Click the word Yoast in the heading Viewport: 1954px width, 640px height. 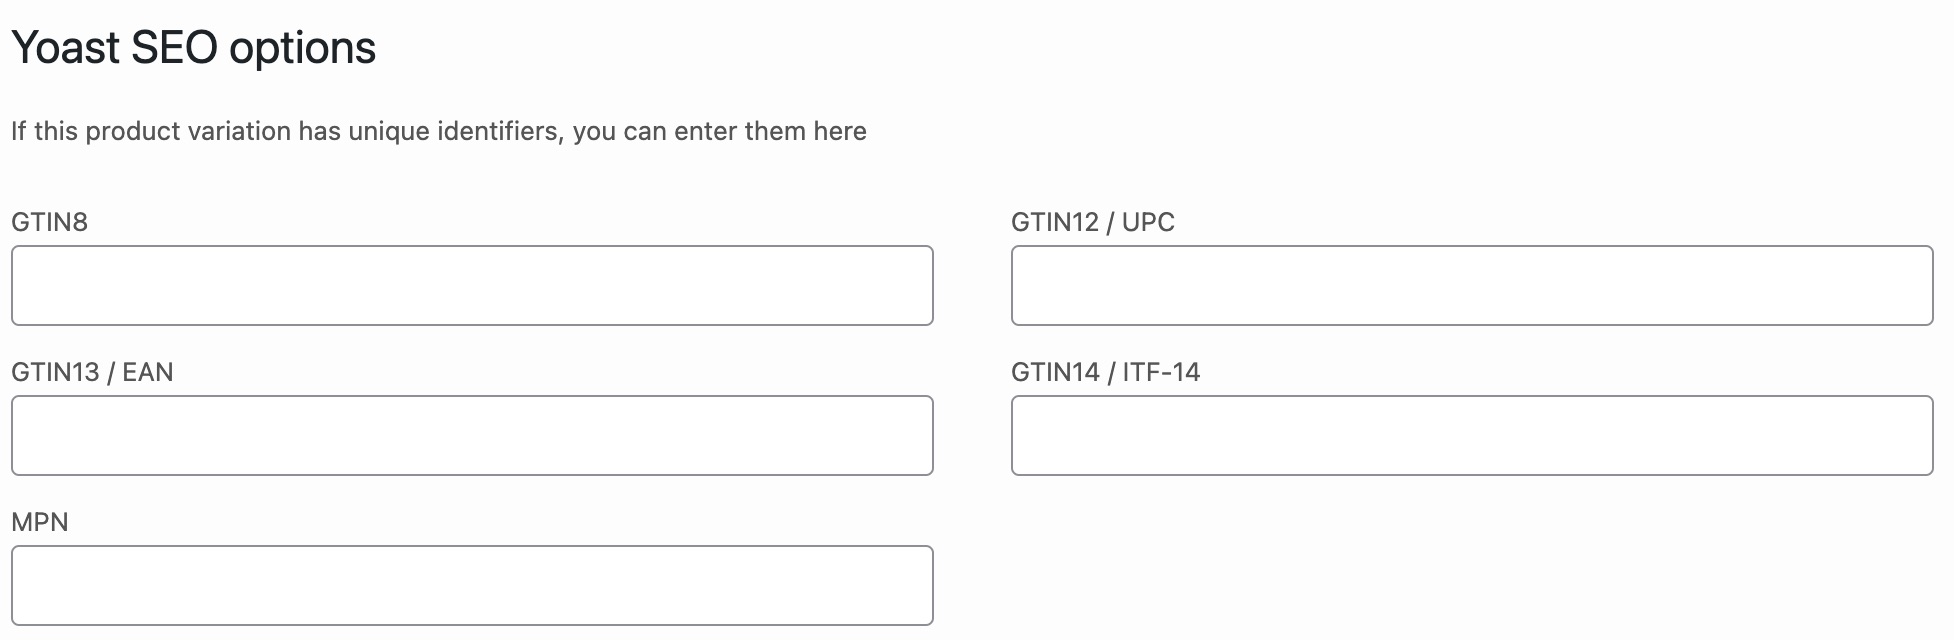[x=65, y=48]
